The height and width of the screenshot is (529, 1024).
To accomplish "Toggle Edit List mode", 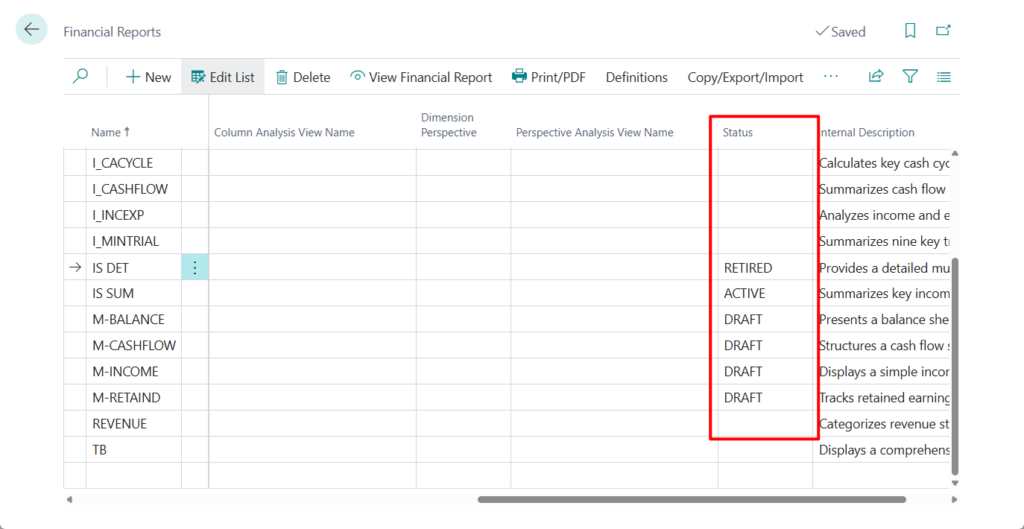I will [222, 77].
